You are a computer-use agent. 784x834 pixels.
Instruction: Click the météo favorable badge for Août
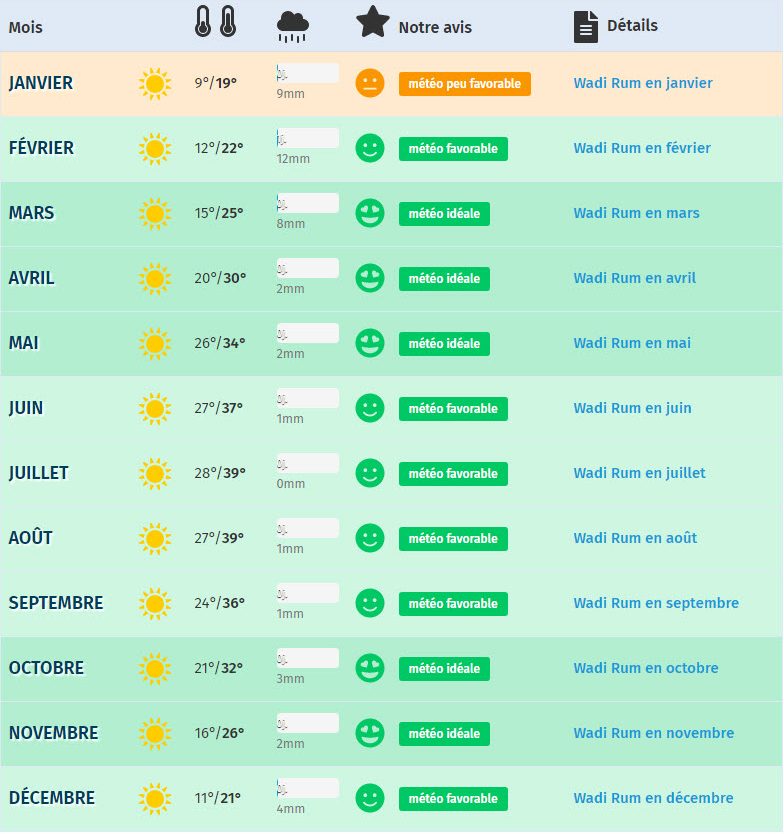tap(453, 539)
